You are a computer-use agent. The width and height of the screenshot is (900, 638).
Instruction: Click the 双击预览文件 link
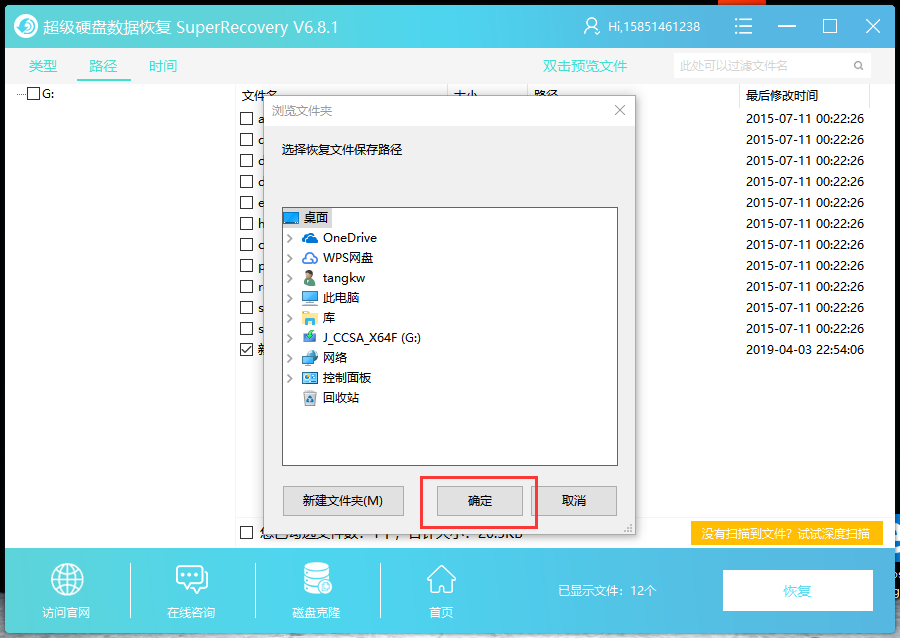[x=585, y=66]
